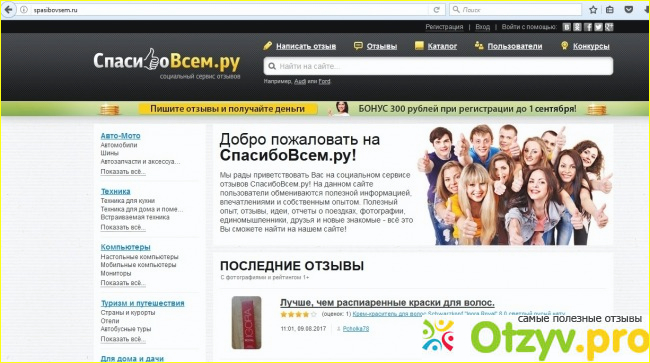The image size is (650, 363).
Task: Open Встраиваемая техника subcategory
Action: point(135,217)
